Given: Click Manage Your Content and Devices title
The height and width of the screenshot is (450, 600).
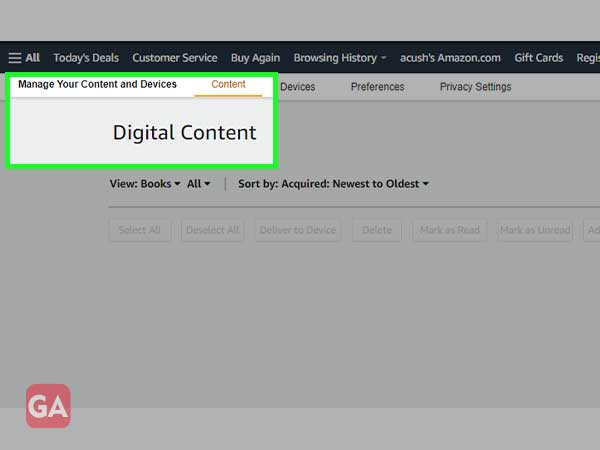Looking at the screenshot, I should [x=97, y=84].
